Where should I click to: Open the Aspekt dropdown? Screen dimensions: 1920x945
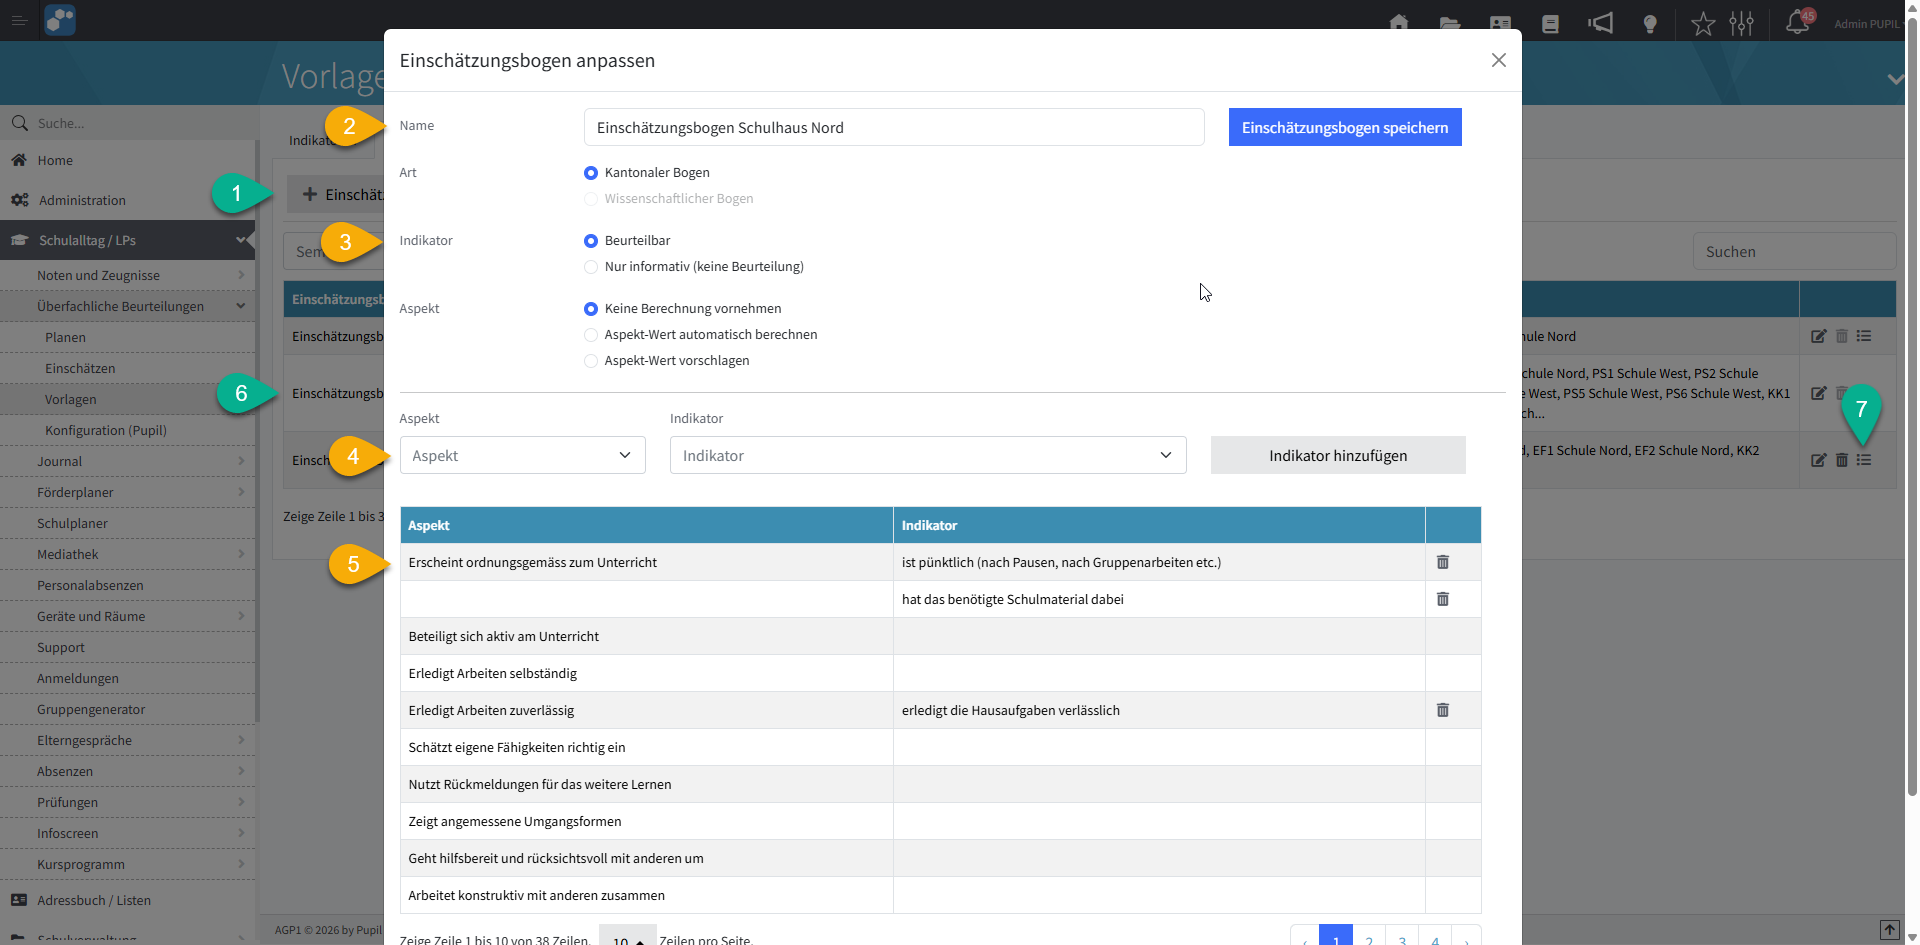522,455
